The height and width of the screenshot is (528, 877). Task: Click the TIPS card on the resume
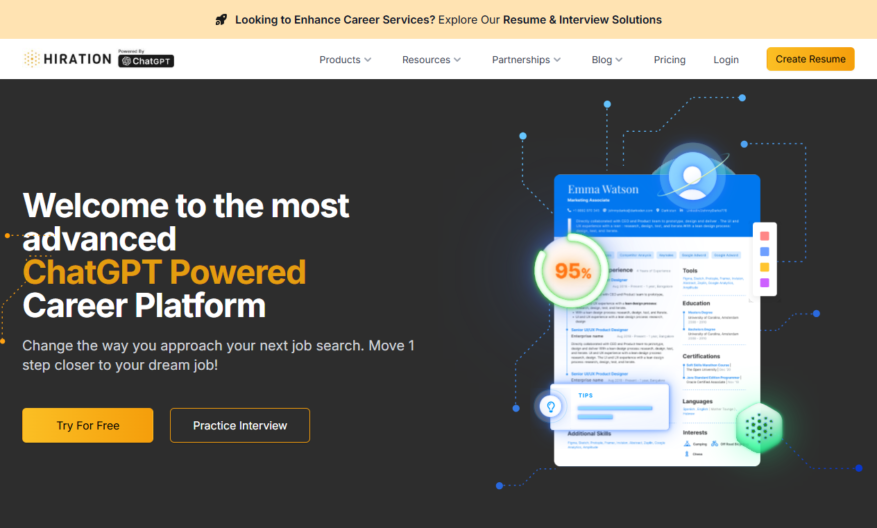(610, 407)
